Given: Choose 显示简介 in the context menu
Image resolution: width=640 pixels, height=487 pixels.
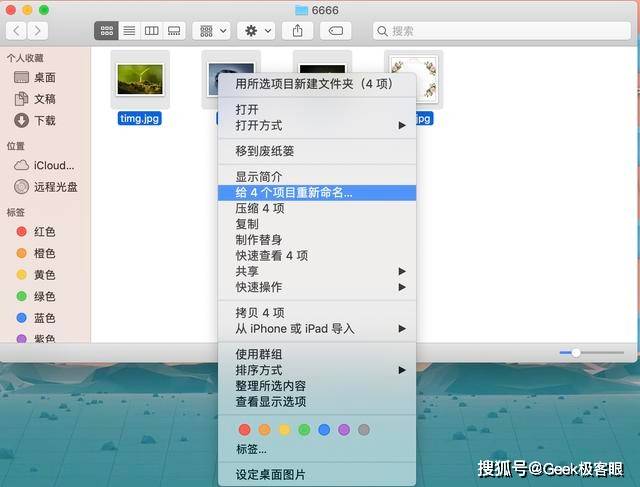Looking at the screenshot, I should [x=317, y=177].
